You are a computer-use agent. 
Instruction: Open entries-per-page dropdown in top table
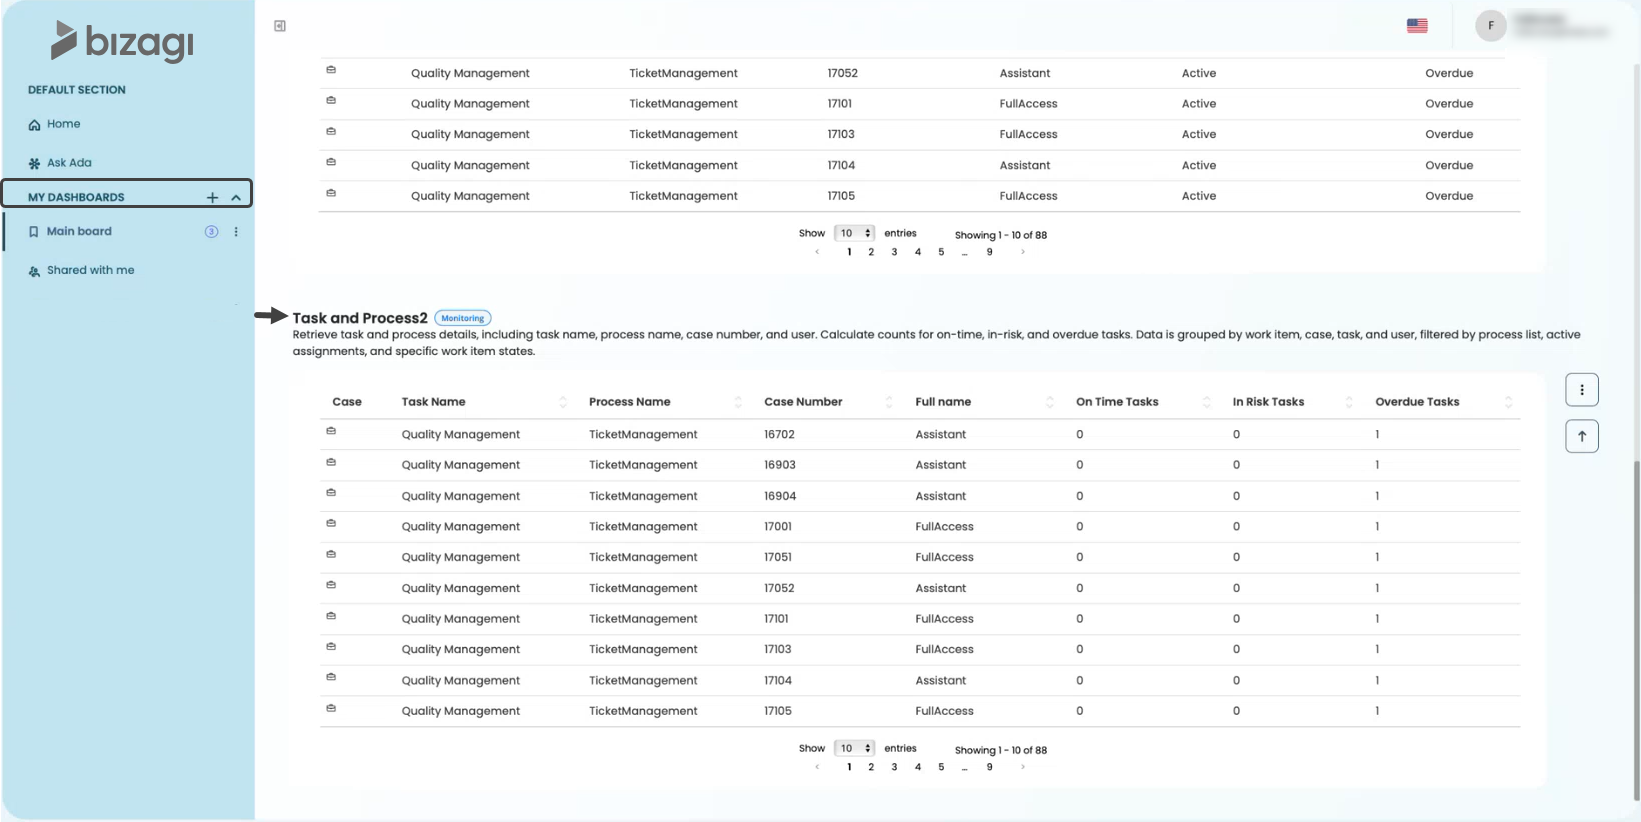point(854,233)
